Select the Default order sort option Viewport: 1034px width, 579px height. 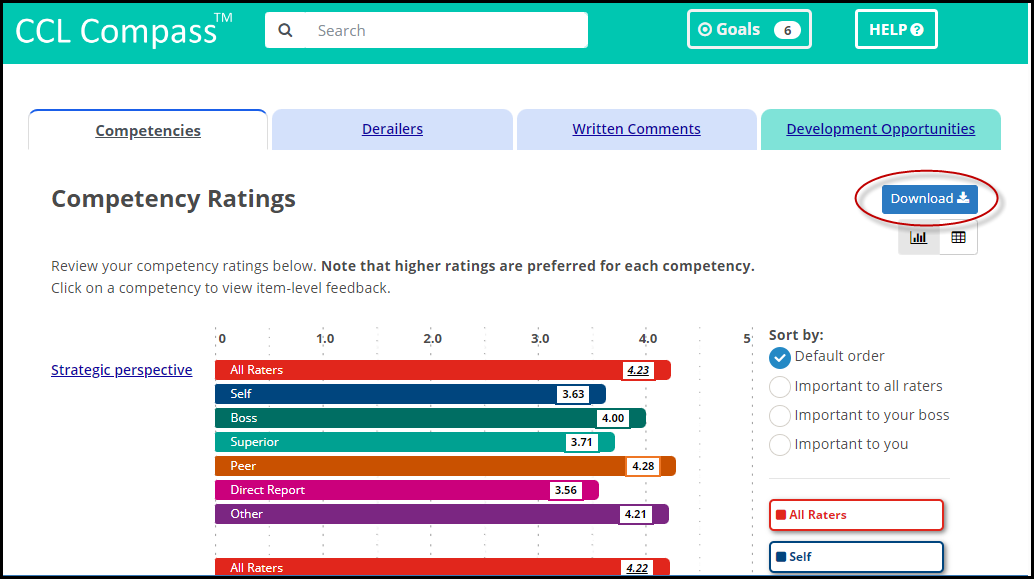click(781, 357)
